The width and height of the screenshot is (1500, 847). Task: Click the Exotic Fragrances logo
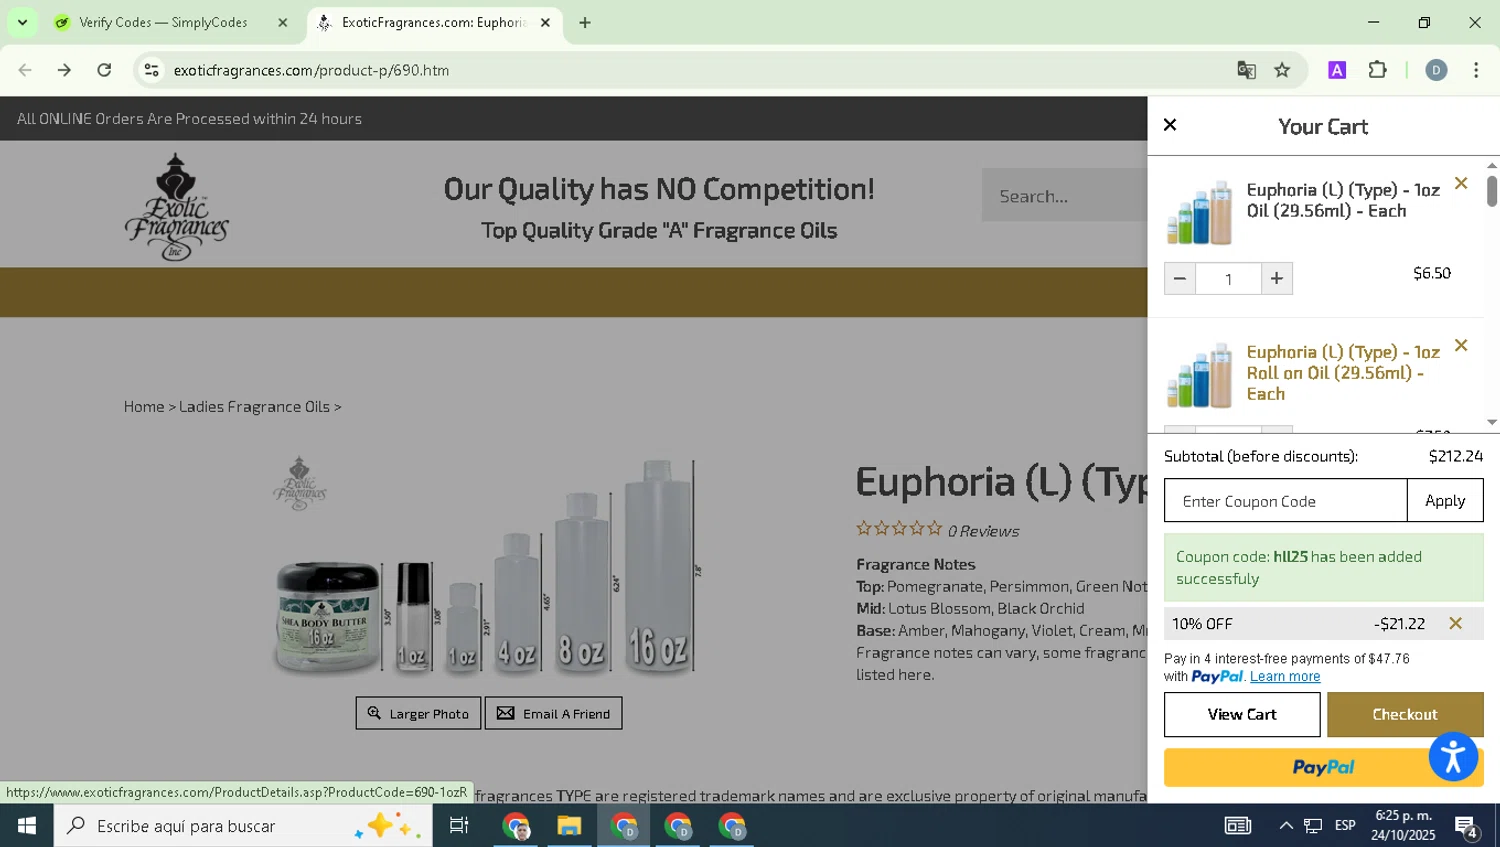pos(177,206)
